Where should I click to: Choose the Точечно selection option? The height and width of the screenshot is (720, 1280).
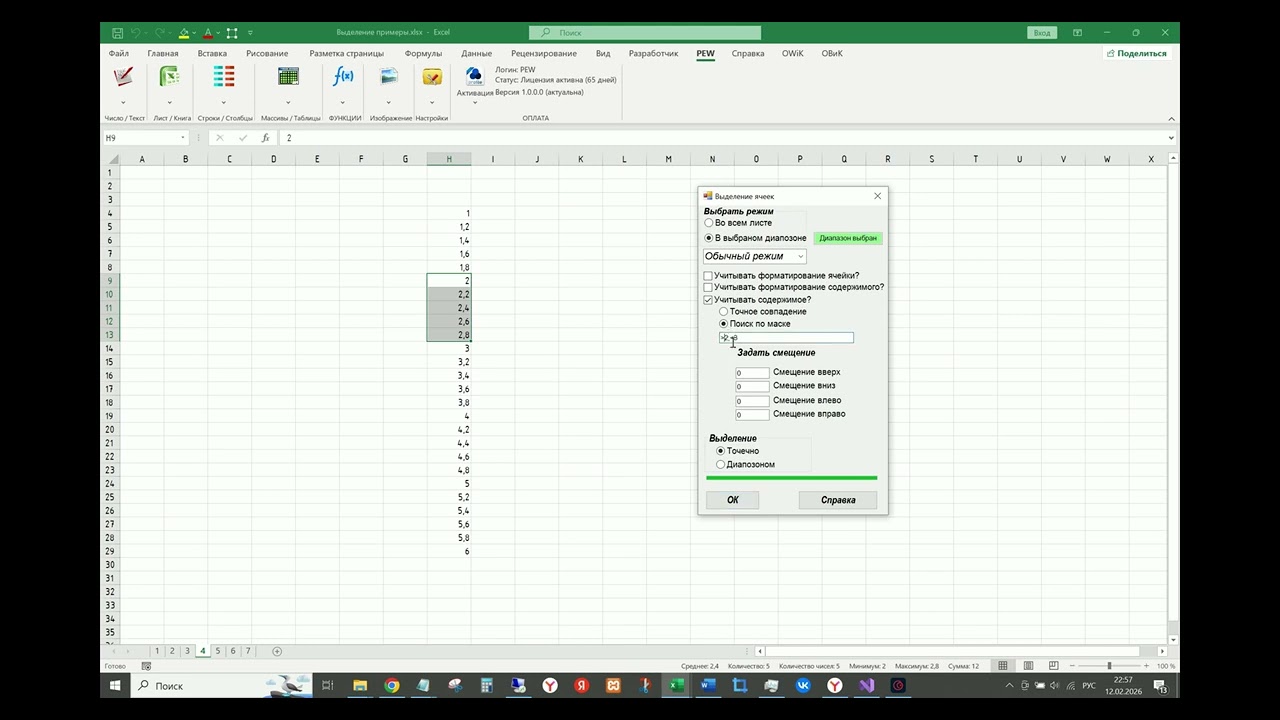coord(721,451)
